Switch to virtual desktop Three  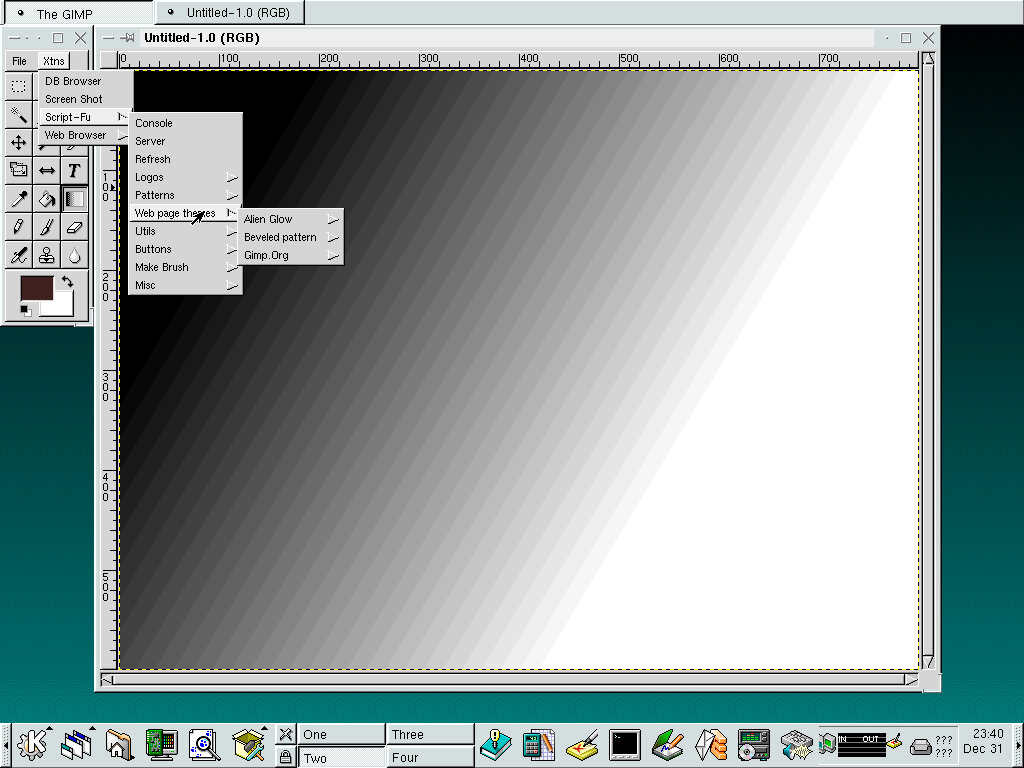(x=430, y=734)
